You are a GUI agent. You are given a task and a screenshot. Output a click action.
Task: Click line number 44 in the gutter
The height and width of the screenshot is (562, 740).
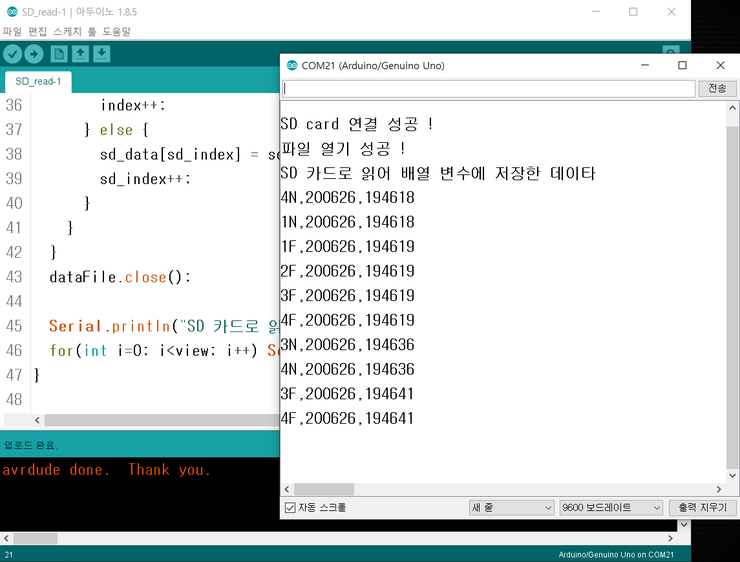(14, 302)
